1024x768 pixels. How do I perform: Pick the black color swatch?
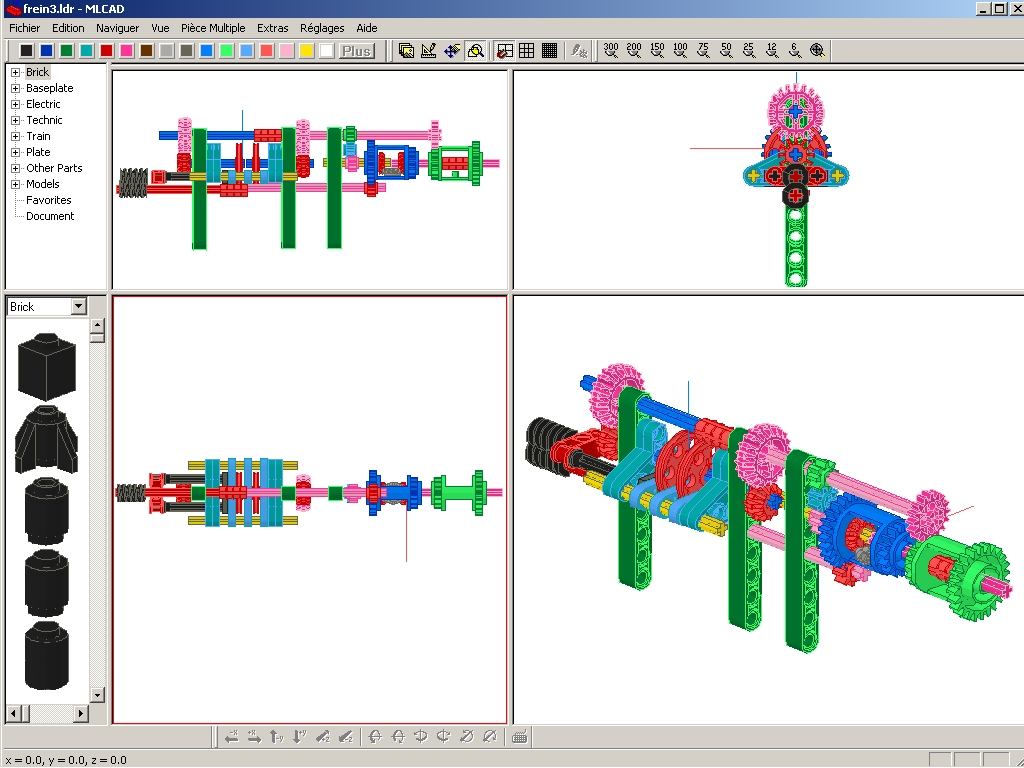[x=27, y=51]
